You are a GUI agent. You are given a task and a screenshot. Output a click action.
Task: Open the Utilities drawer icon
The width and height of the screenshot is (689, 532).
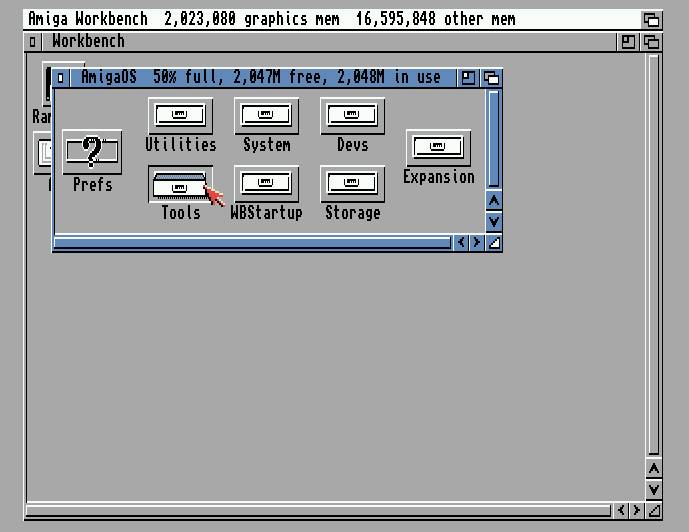(179, 115)
